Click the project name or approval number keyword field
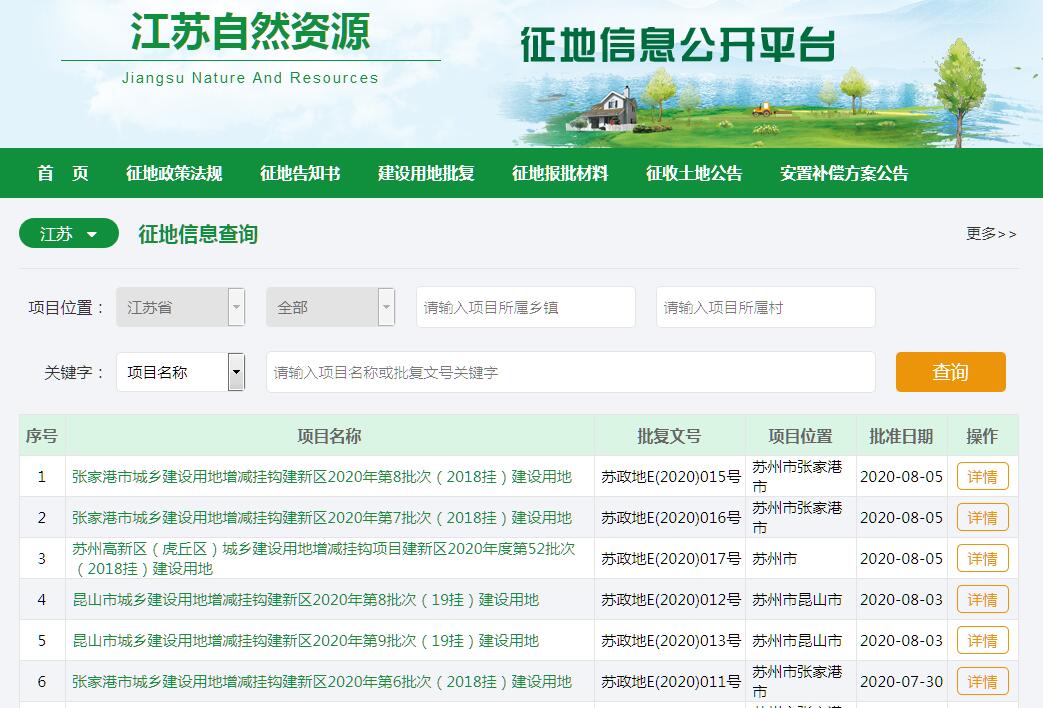The image size is (1043, 708). [570, 372]
